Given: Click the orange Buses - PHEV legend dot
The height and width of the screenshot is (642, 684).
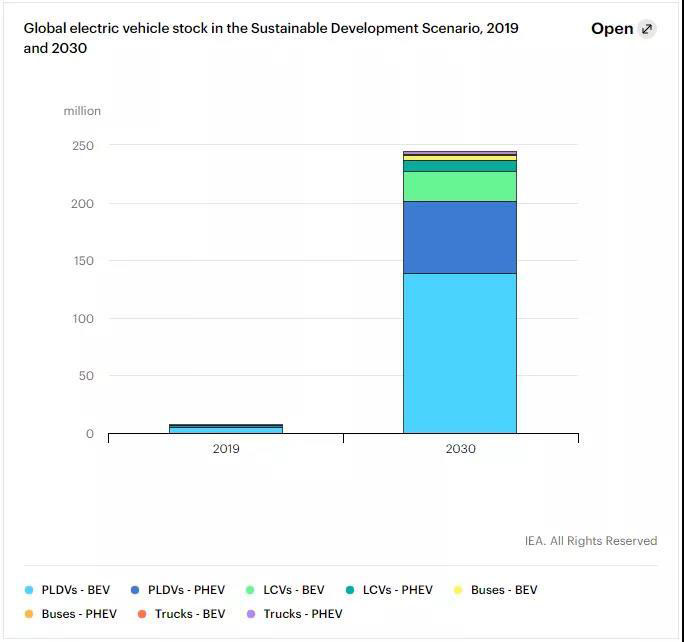Looking at the screenshot, I should click(29, 614).
